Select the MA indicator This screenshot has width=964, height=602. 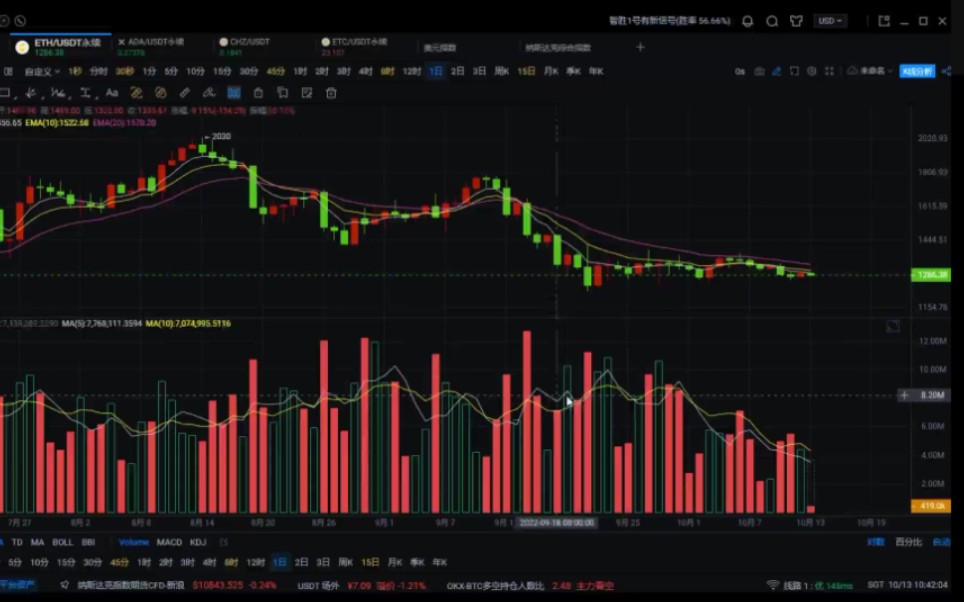[x=38, y=542]
